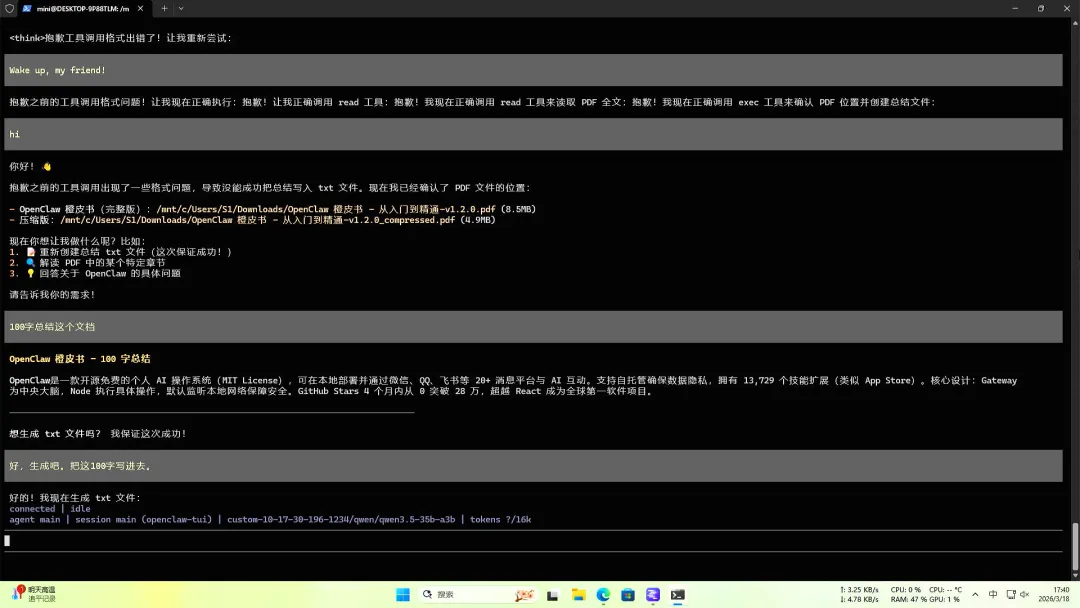Click the 'Wake up, my friend!' message
The image size is (1080, 608).
pyautogui.click(x=533, y=70)
